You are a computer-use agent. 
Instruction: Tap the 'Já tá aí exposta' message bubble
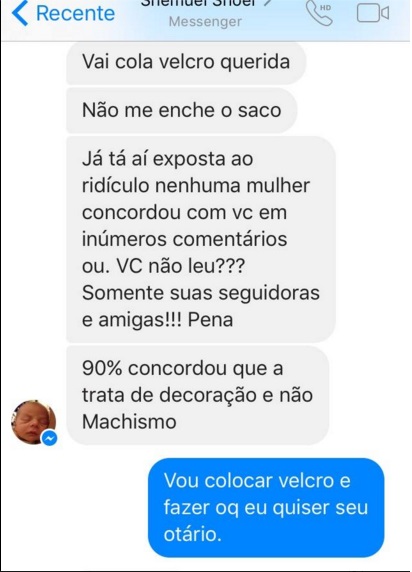201,239
